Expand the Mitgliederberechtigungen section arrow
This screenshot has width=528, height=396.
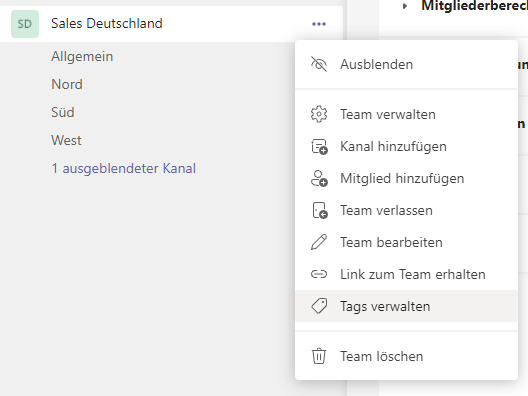point(405,6)
